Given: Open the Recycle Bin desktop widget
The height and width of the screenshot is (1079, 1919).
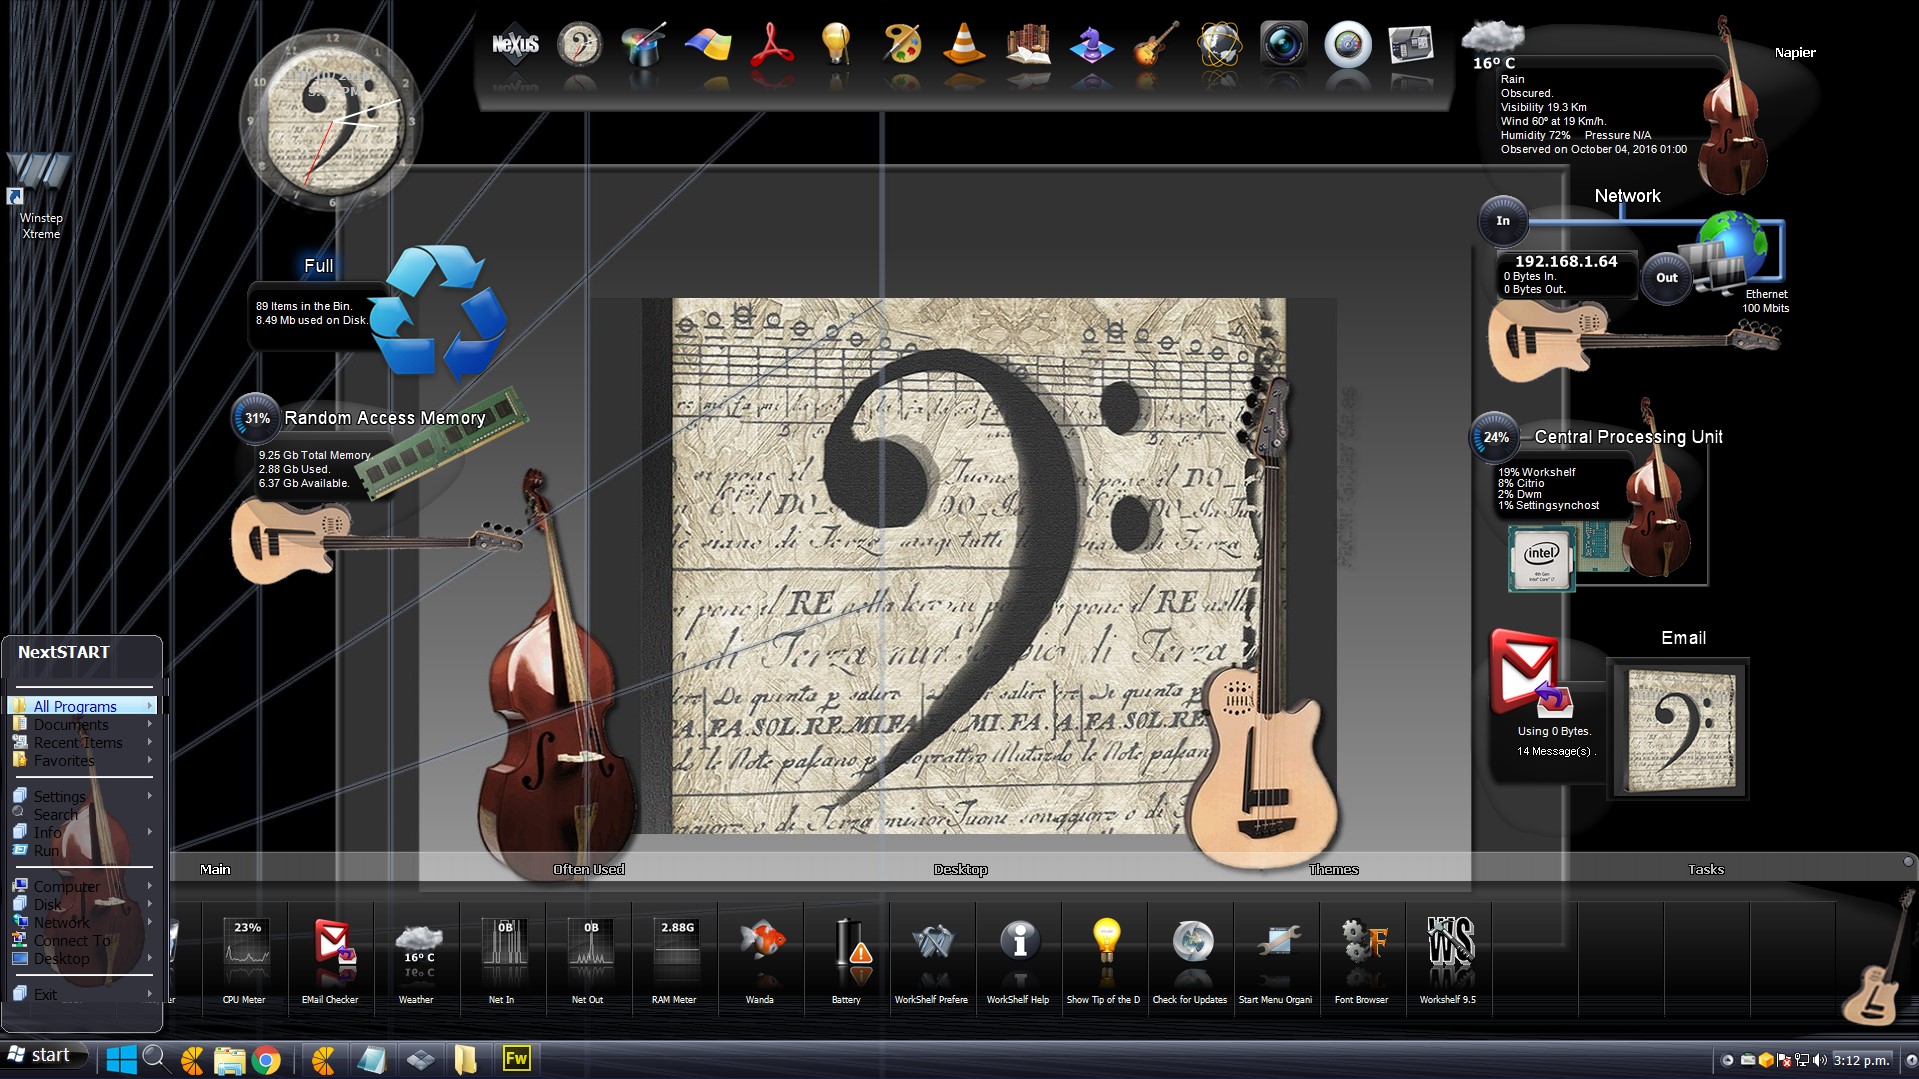Looking at the screenshot, I should click(x=439, y=312).
